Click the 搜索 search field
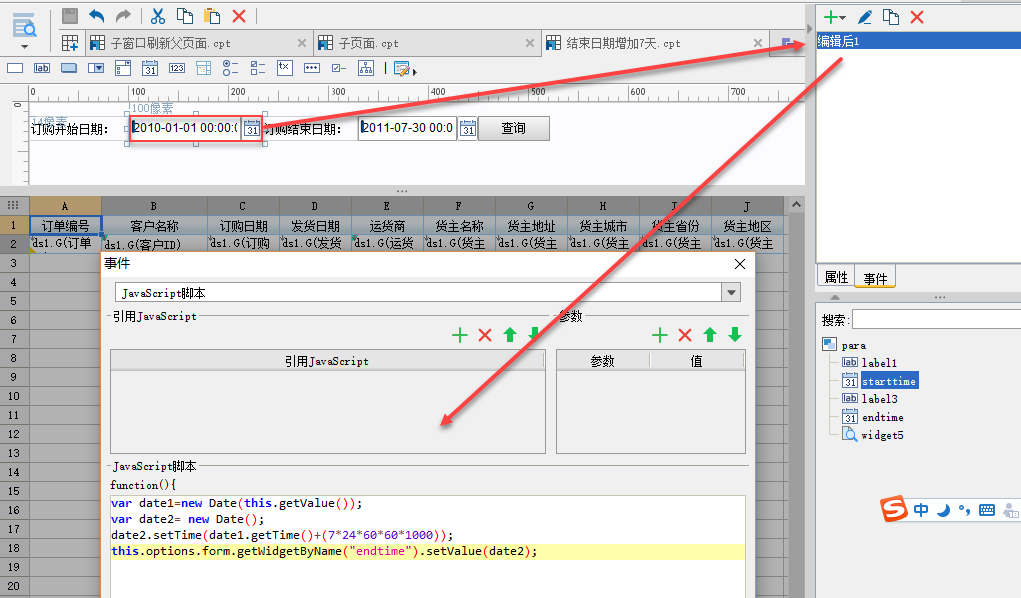This screenshot has height=598, width=1021. 936,319
